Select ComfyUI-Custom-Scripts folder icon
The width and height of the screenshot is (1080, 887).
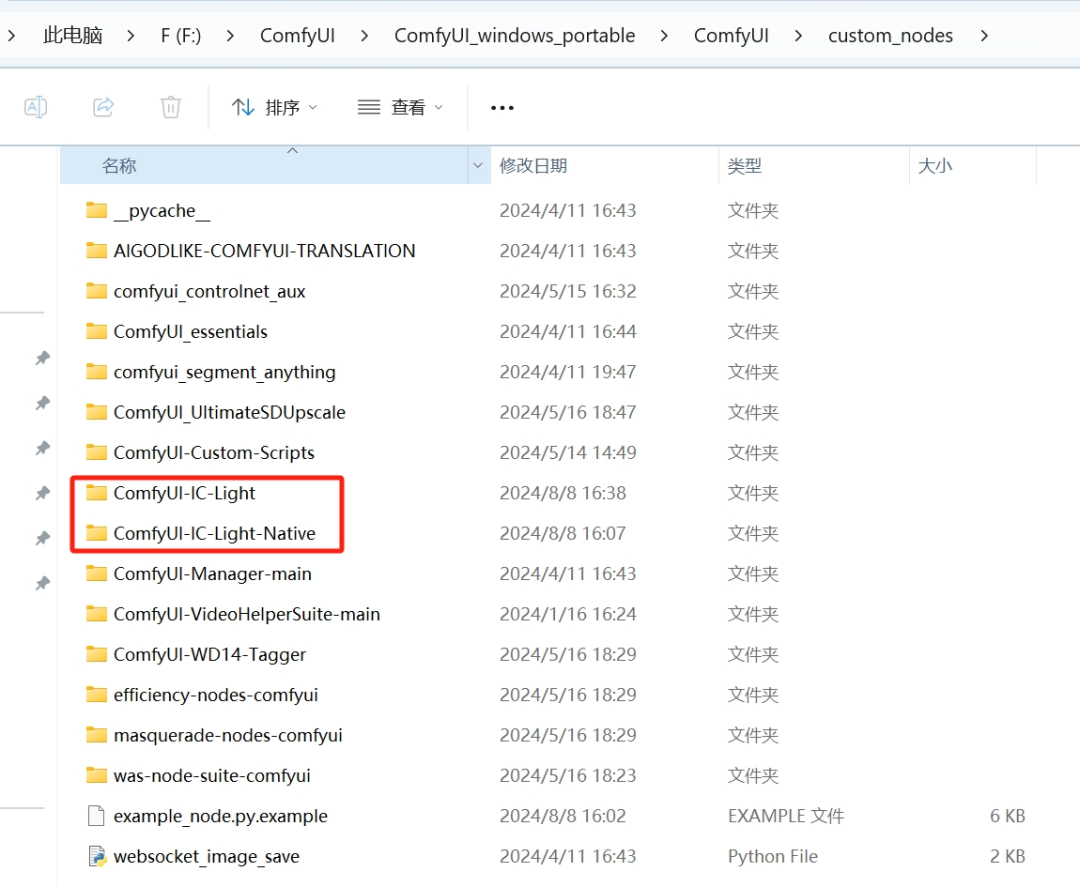96,452
